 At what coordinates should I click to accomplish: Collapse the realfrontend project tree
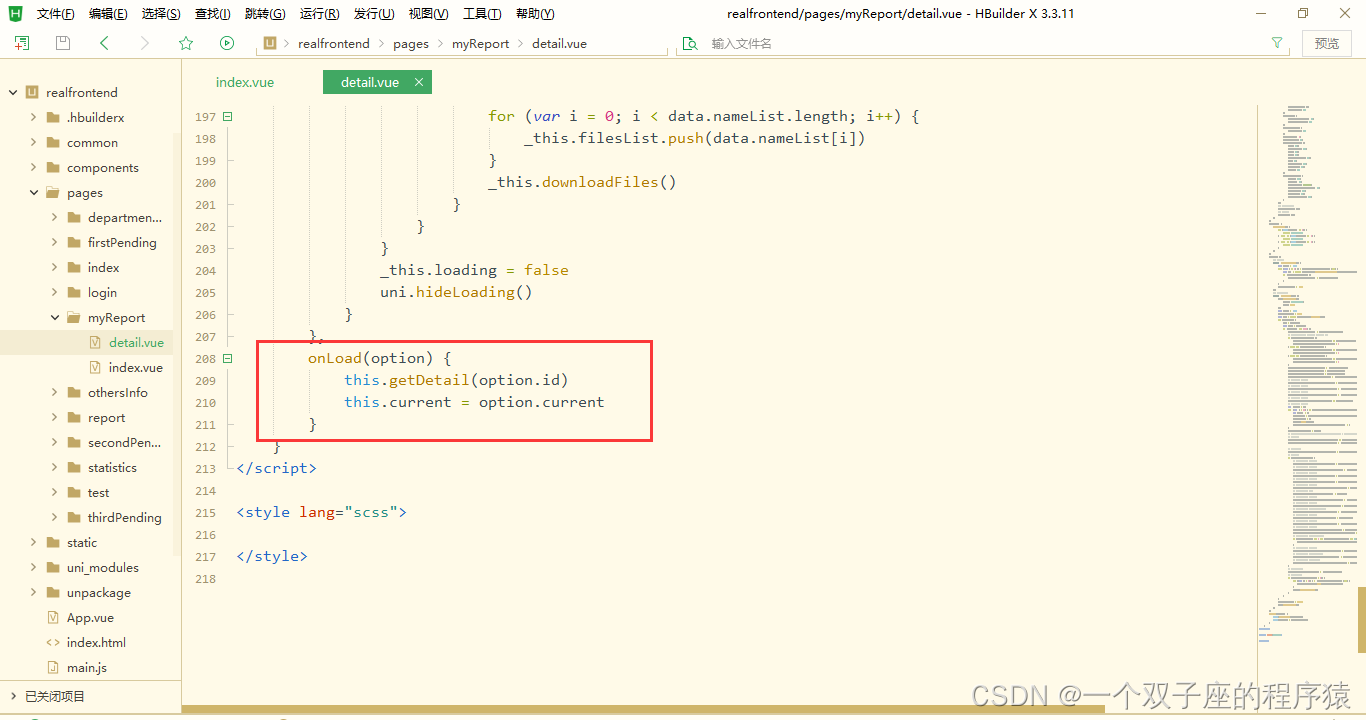tap(13, 92)
